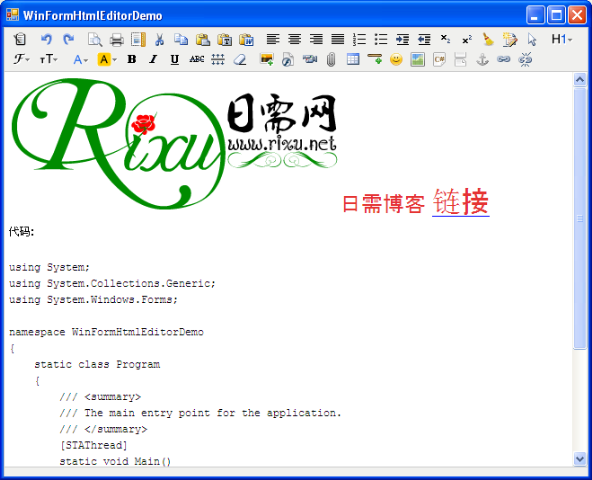Insert a table
Screen dimensions: 592x480
(x=353, y=59)
